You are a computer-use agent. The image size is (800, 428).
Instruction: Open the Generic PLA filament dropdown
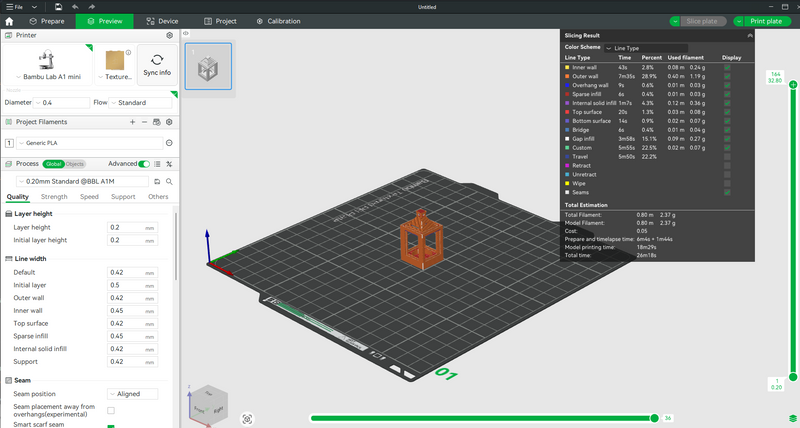tap(90, 143)
